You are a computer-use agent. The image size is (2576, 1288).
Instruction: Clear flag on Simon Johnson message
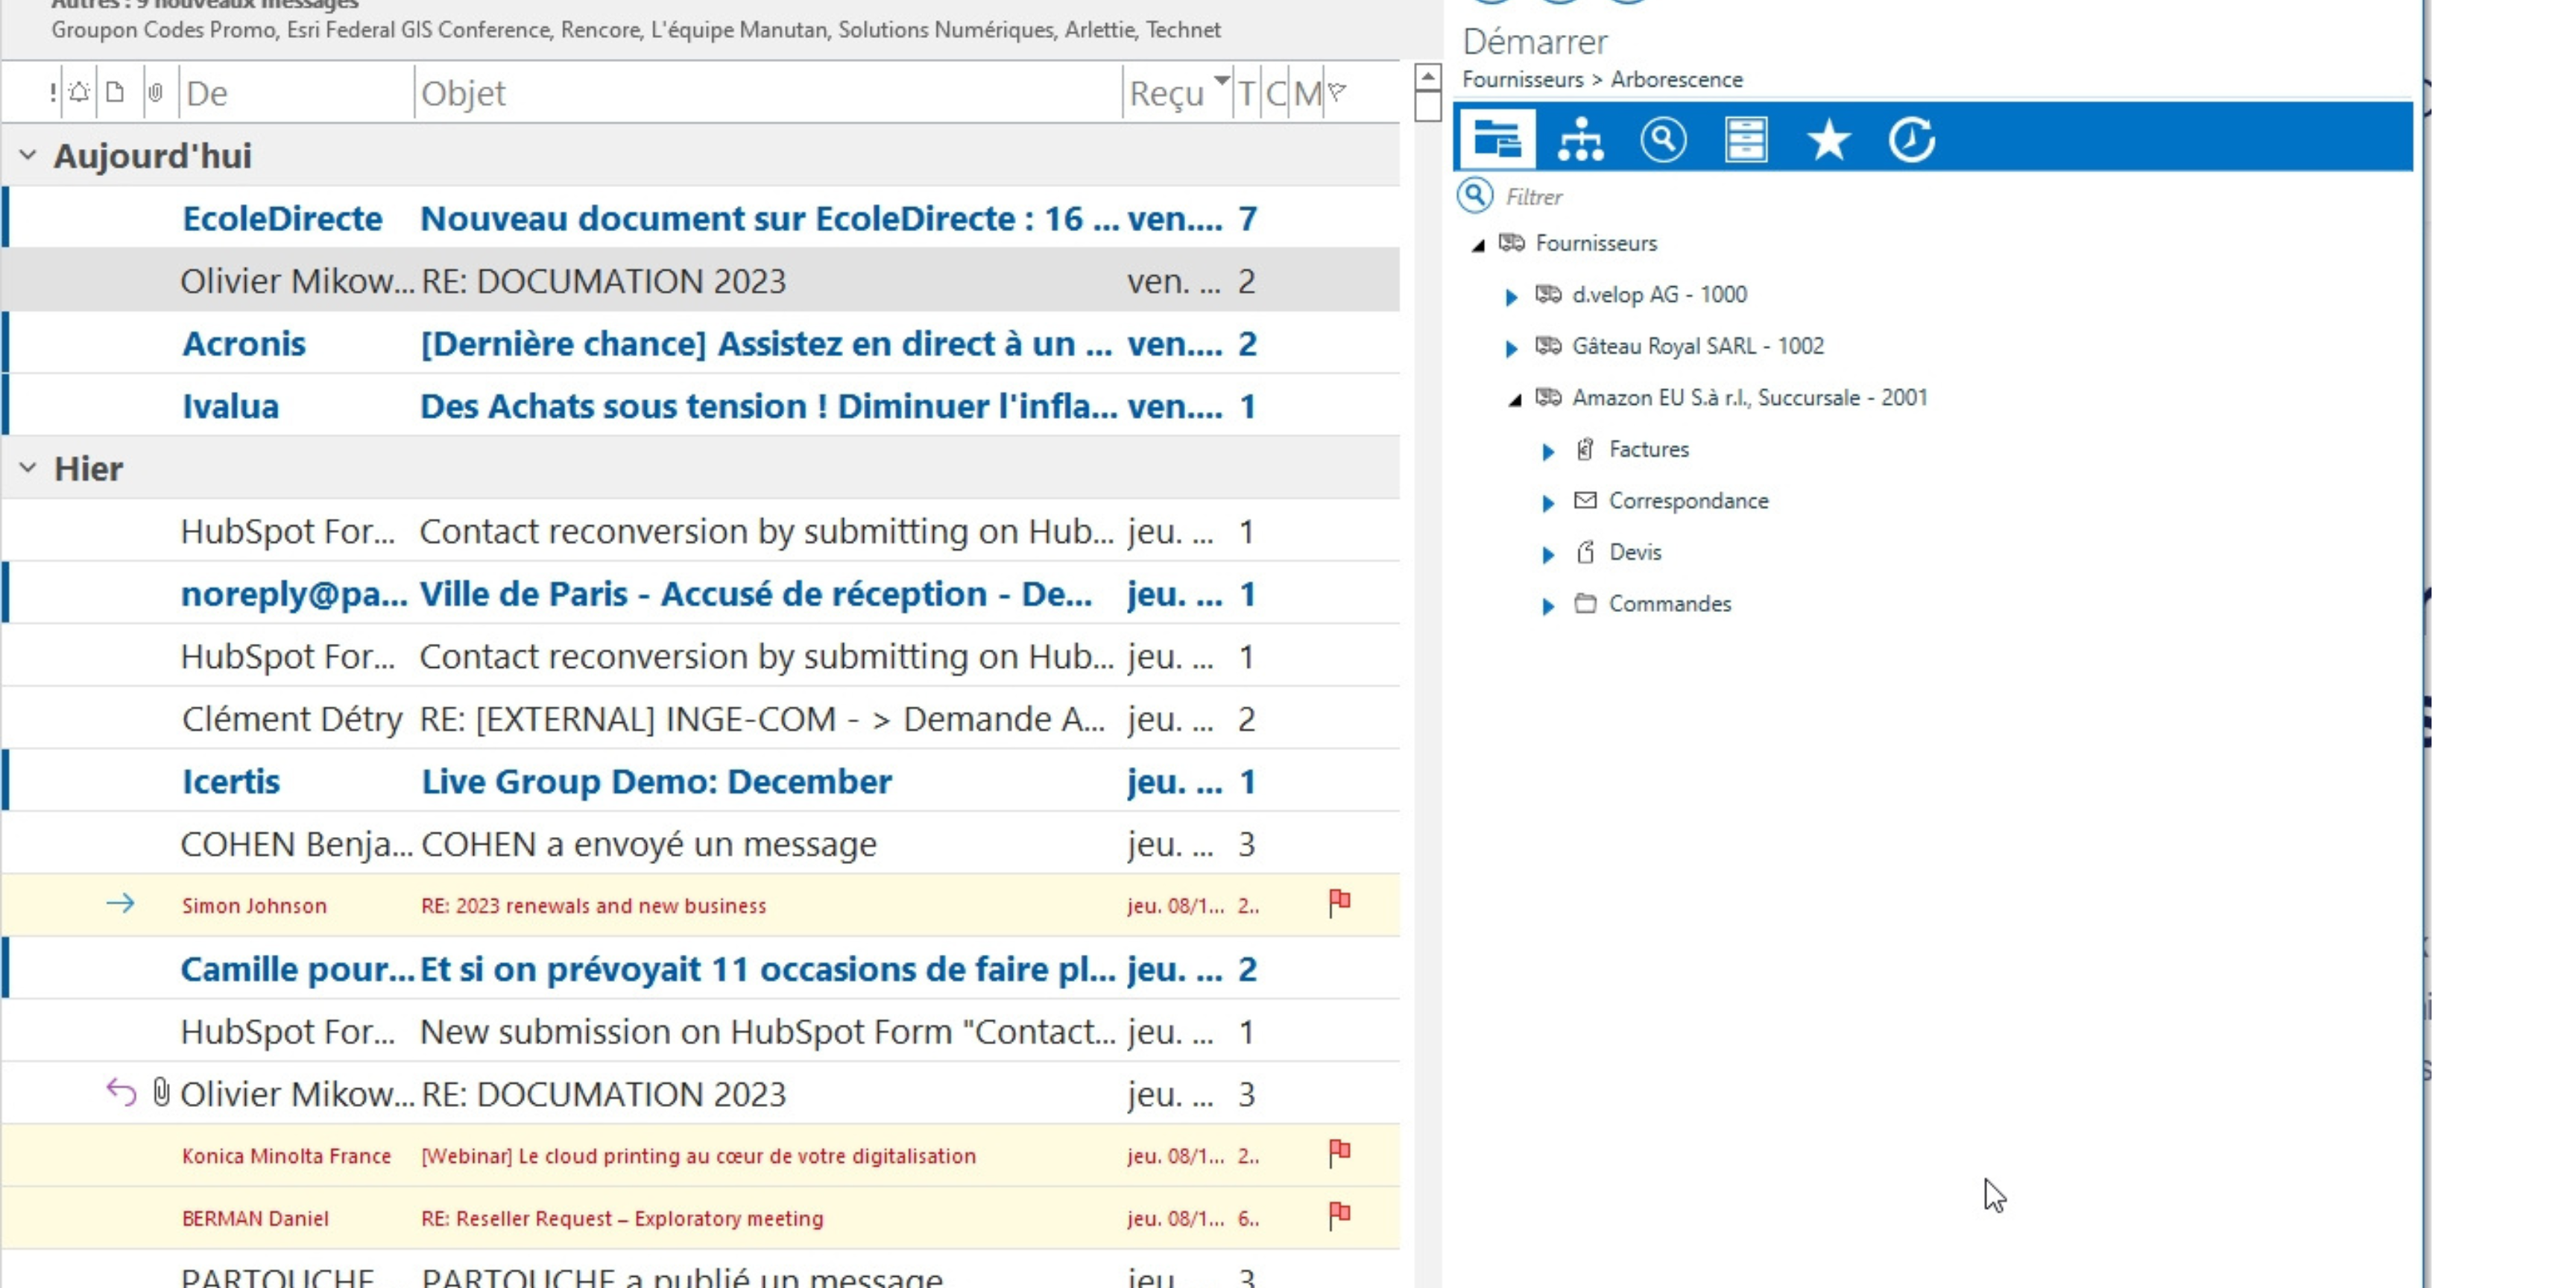[x=1340, y=903]
